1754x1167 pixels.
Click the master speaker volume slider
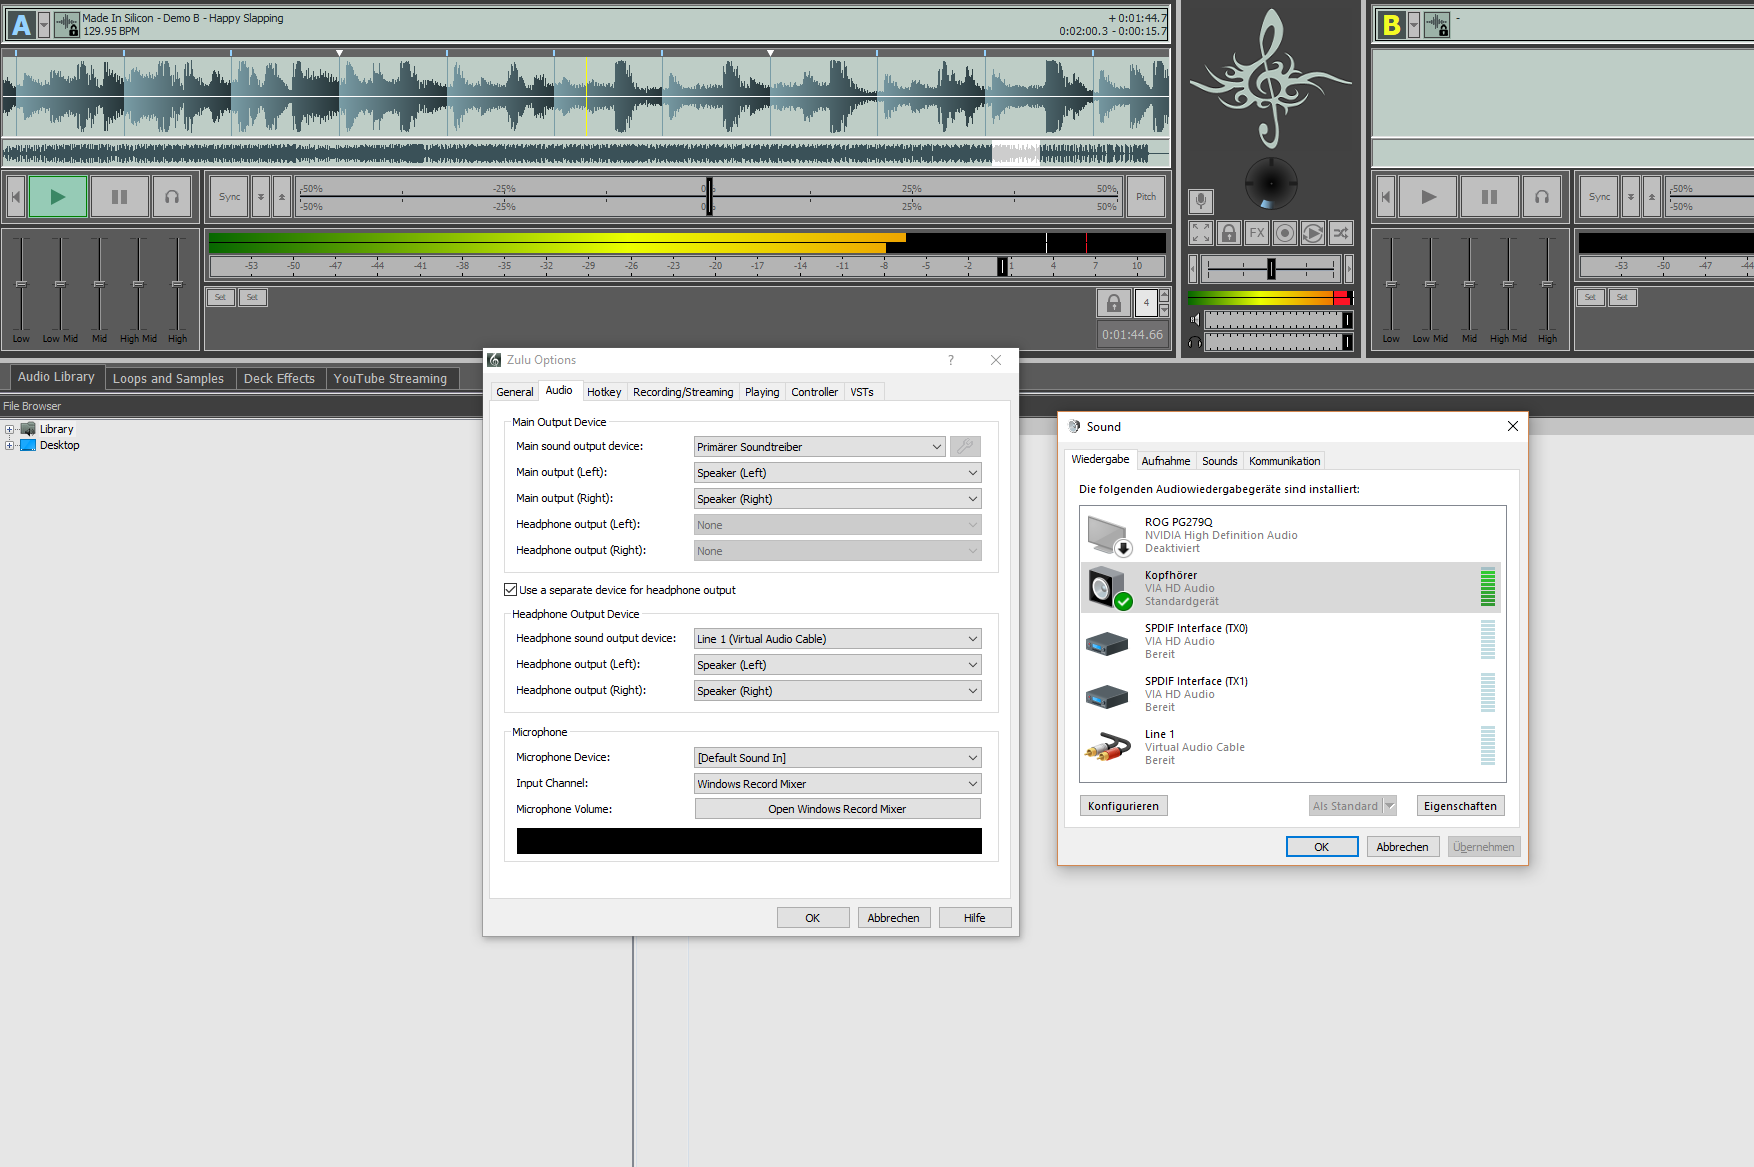click(x=1278, y=320)
